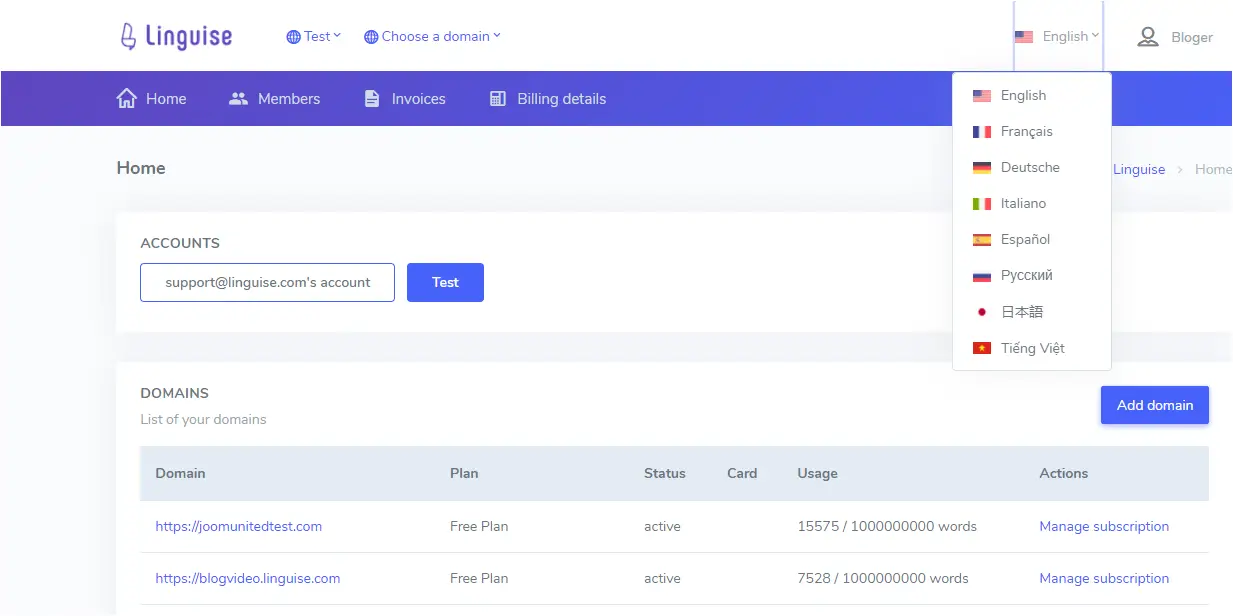Open the joomunitedtest.com domain link
The height and width of the screenshot is (616, 1233).
[x=238, y=526]
